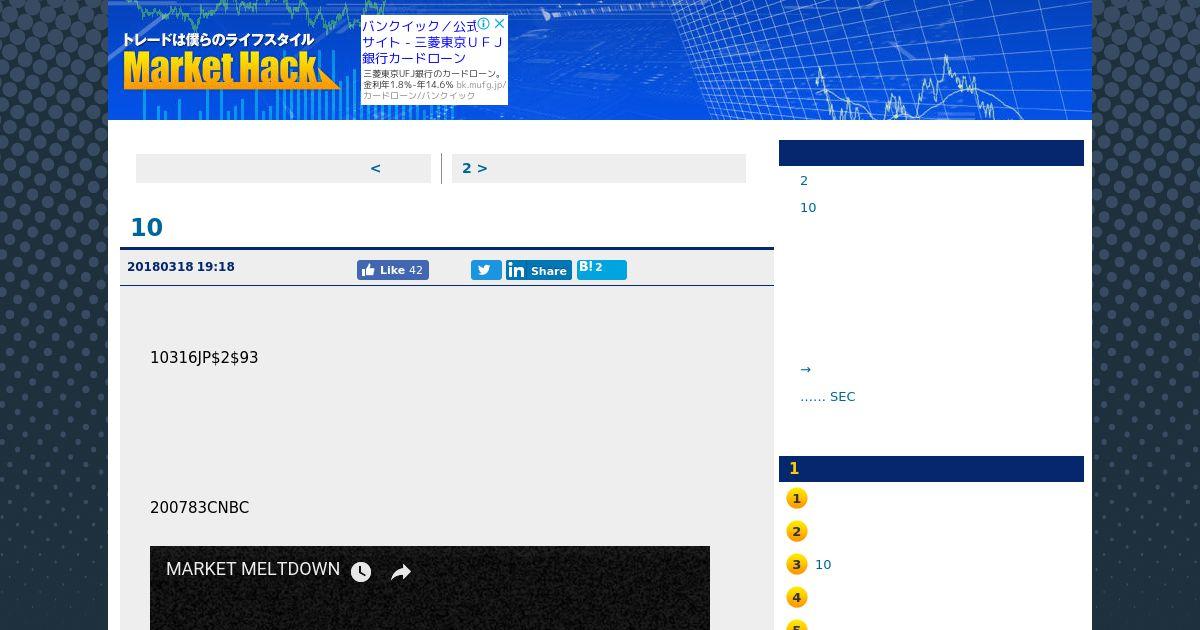Open the ranked article '10' at rank 3
The width and height of the screenshot is (1200, 630).
823,565
